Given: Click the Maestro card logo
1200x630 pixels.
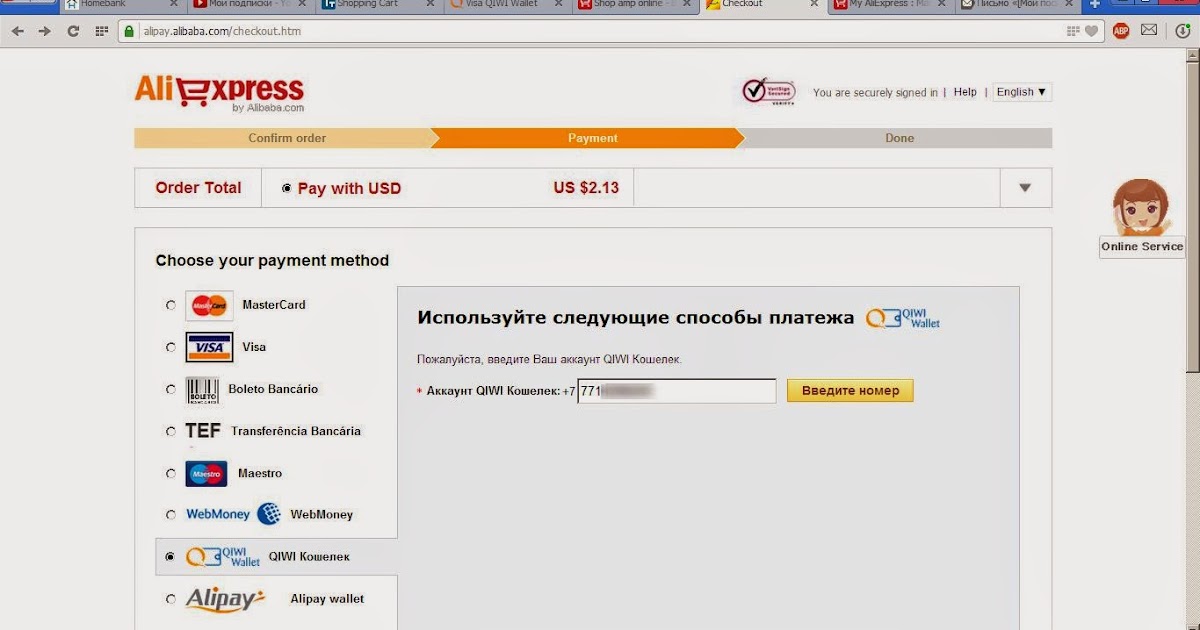Looking at the screenshot, I should (207, 473).
